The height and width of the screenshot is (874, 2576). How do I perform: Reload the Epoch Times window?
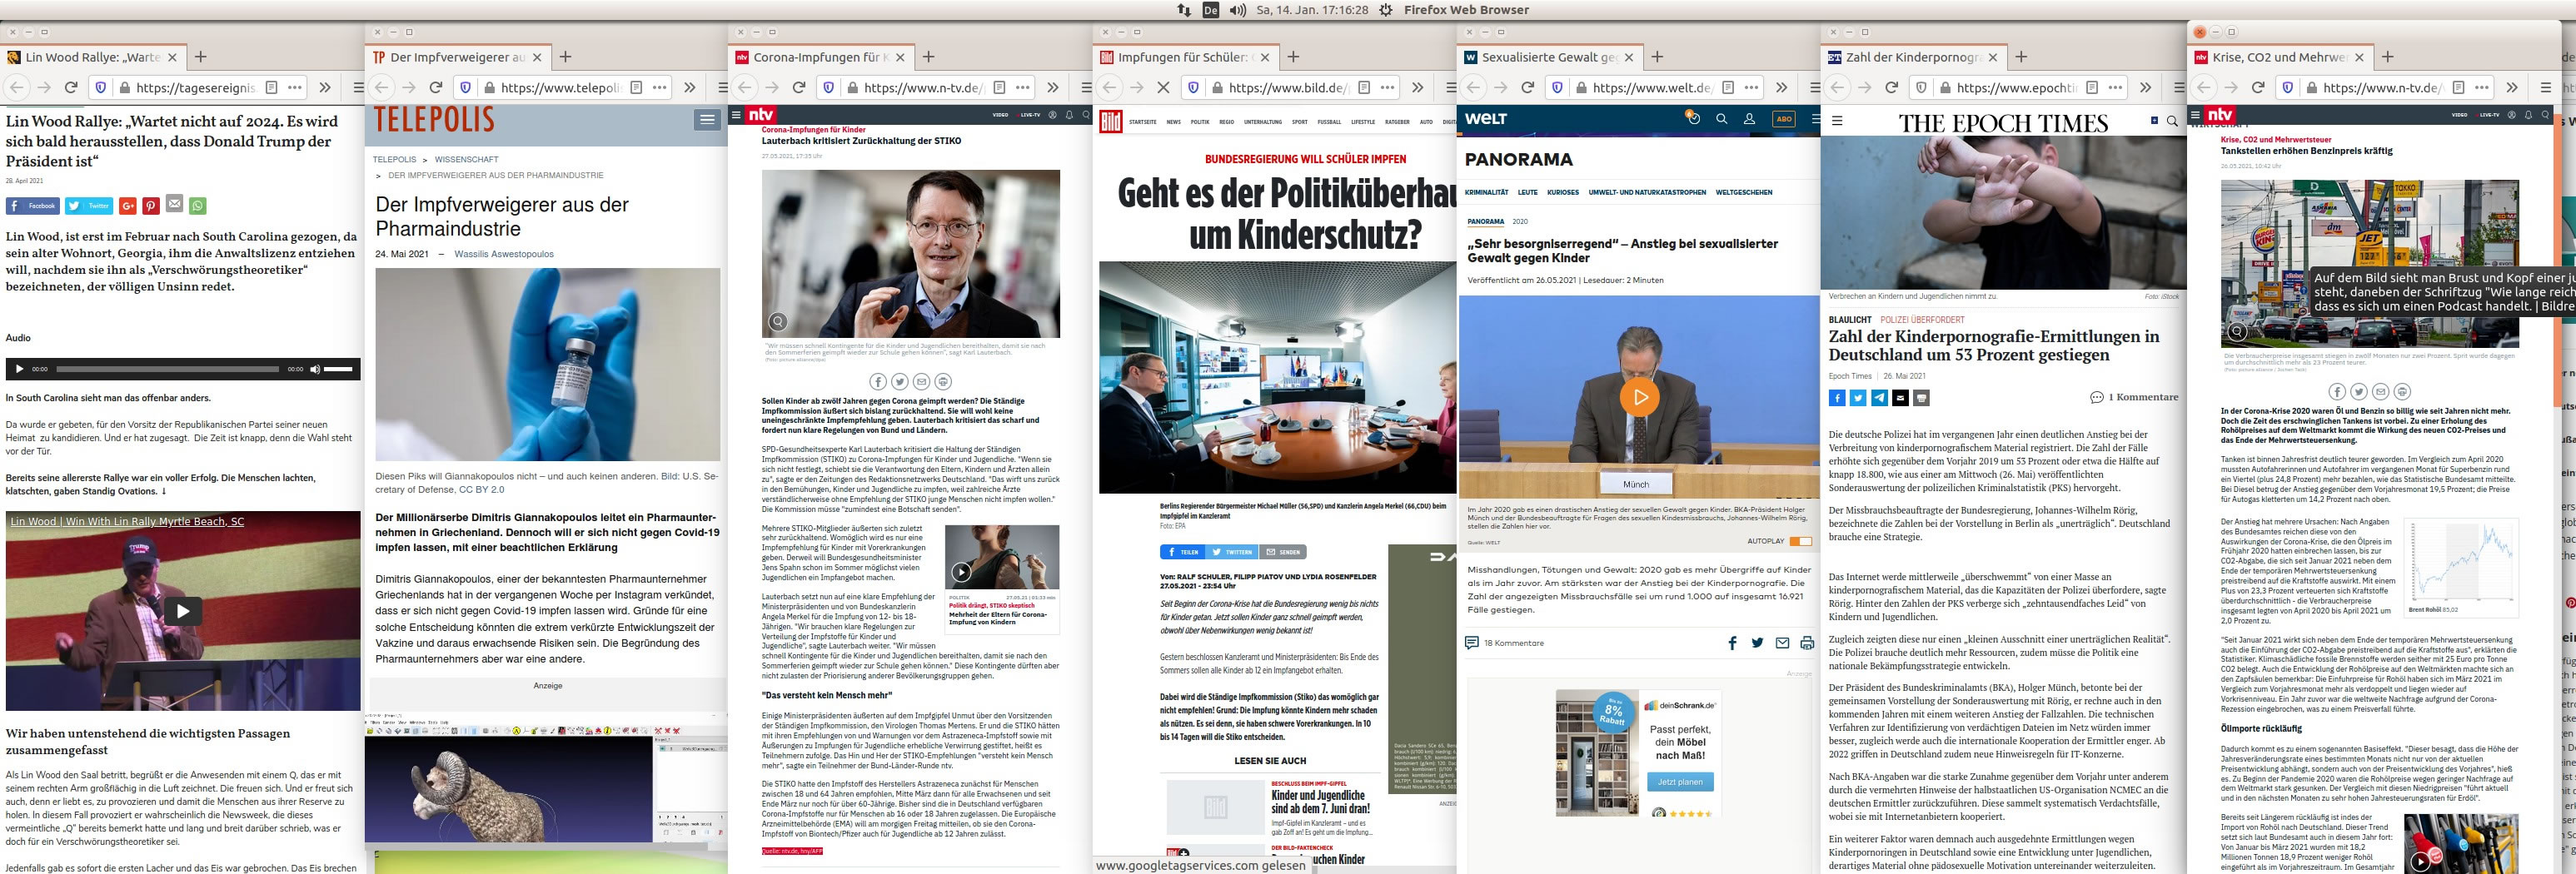[x=1891, y=88]
